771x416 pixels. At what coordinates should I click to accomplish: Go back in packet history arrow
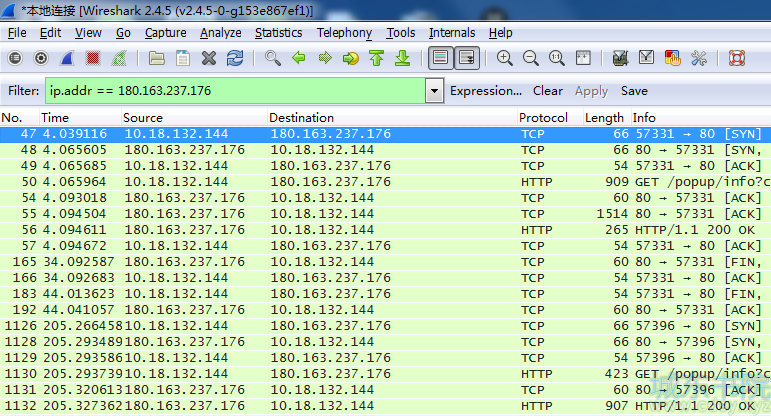pos(298,59)
